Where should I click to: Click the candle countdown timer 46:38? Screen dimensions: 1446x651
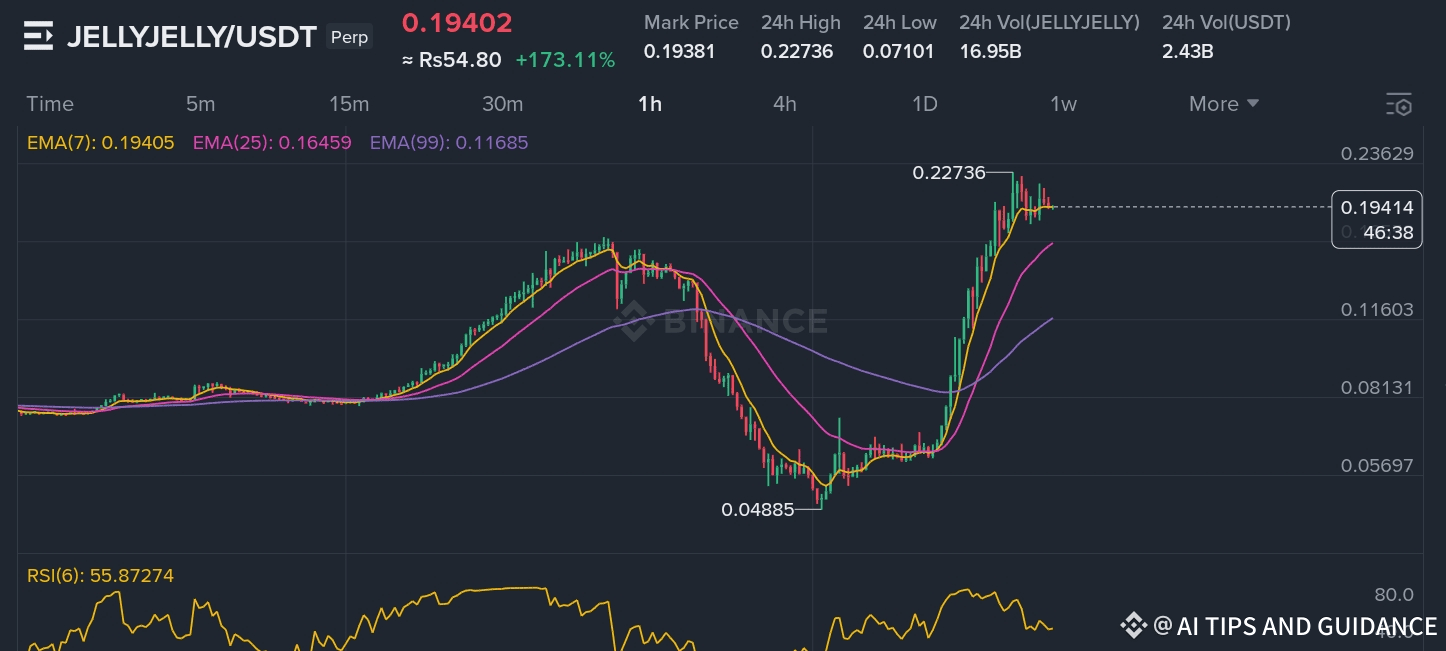[1388, 233]
